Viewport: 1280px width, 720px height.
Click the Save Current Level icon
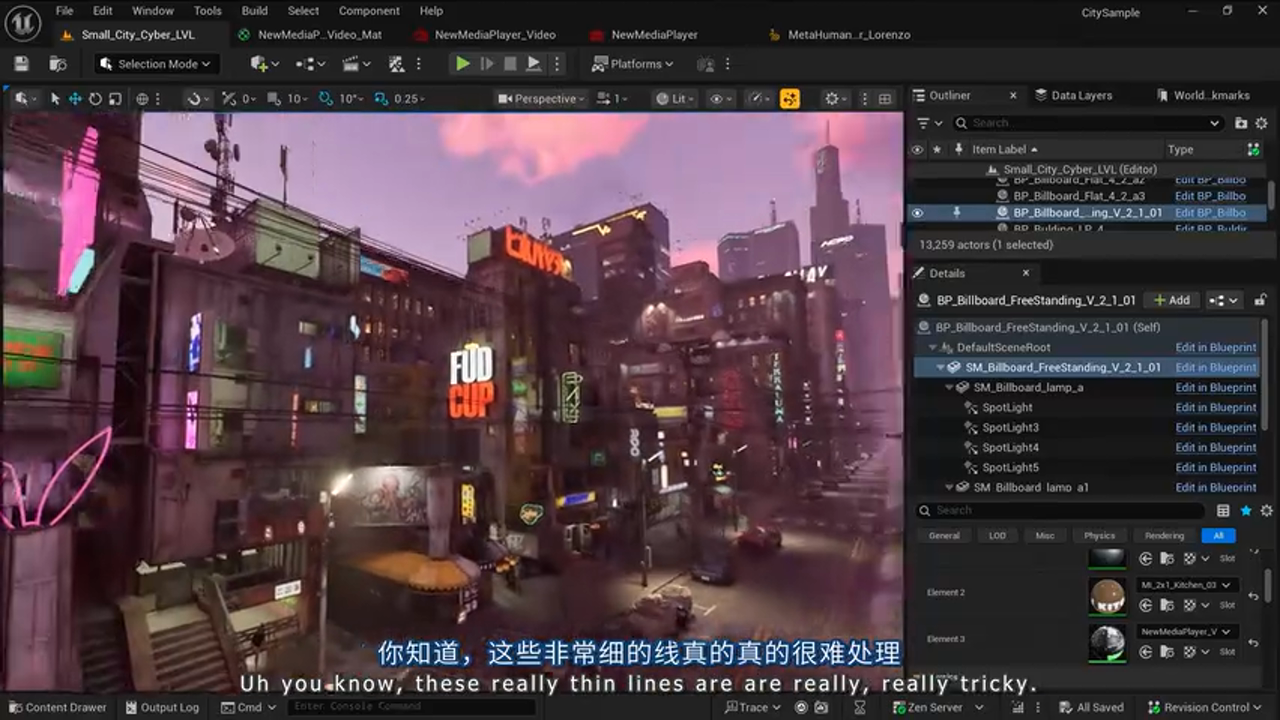tap(20, 63)
